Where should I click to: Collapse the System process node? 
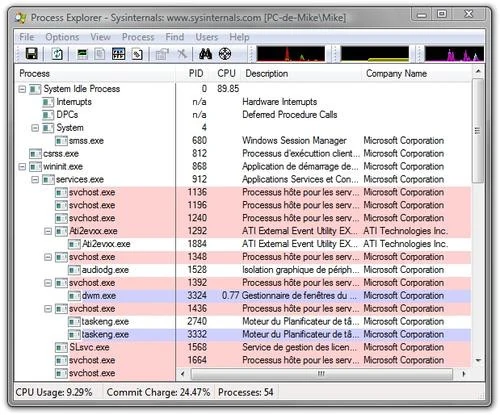pyautogui.click(x=35, y=128)
